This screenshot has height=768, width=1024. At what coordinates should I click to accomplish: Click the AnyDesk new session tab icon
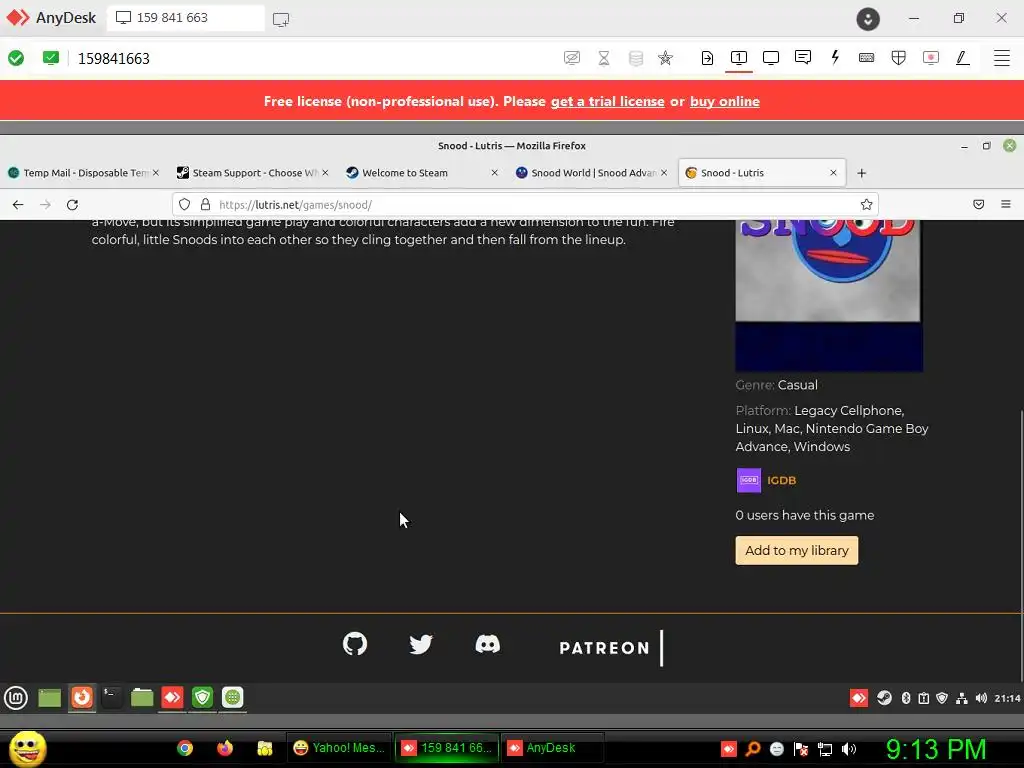281,19
